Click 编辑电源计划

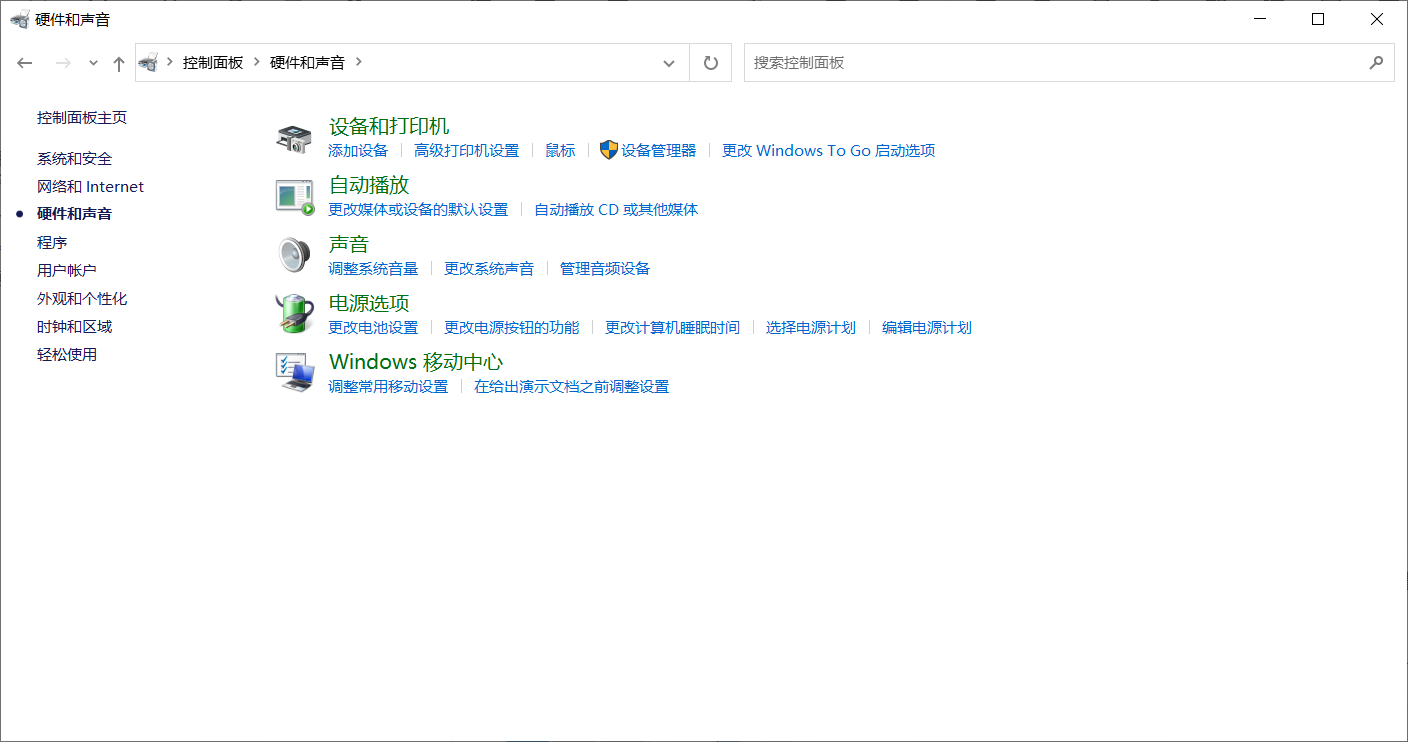click(927, 328)
